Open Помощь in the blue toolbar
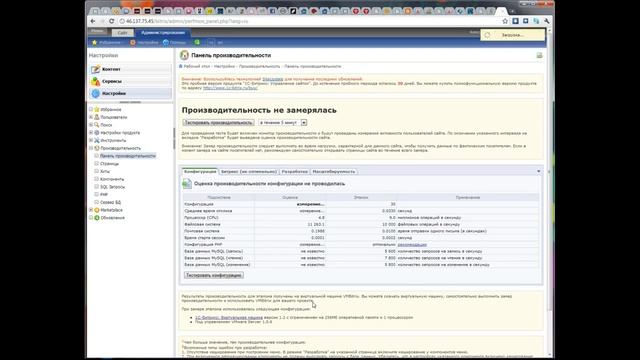The height and width of the screenshot is (360, 640). point(175,42)
